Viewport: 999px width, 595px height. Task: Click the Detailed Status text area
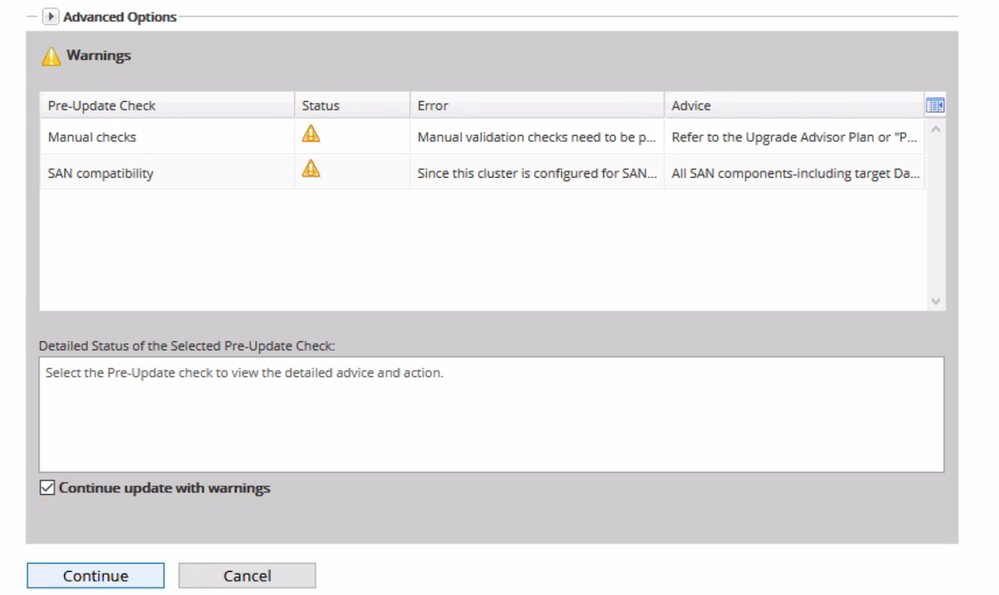(491, 414)
